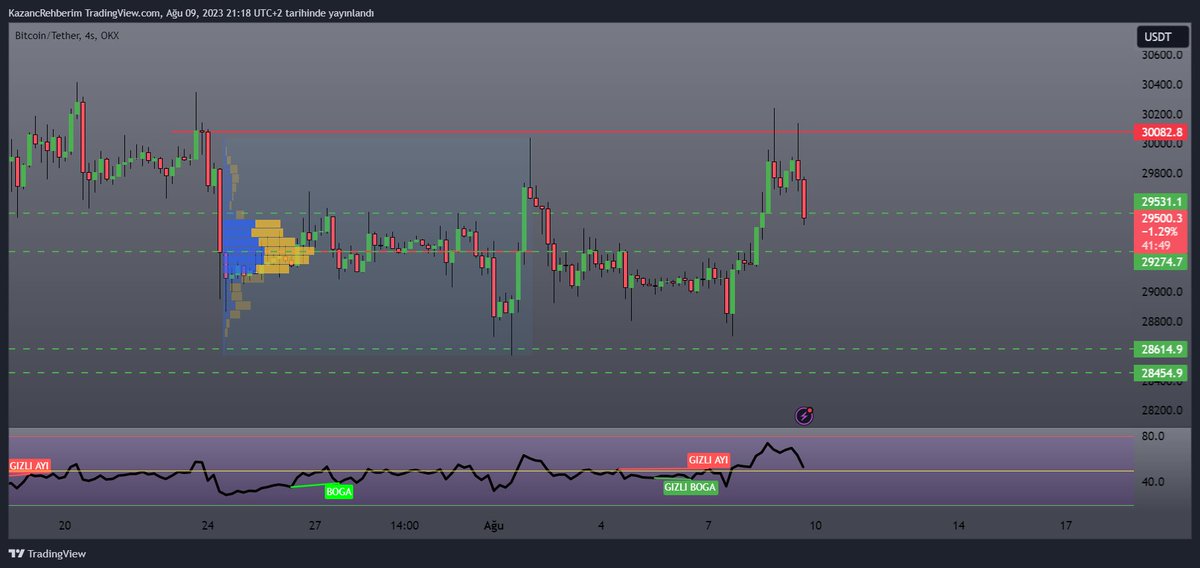Click the 80.0 RSI scale value
1200x568 pixels.
click(x=1154, y=437)
